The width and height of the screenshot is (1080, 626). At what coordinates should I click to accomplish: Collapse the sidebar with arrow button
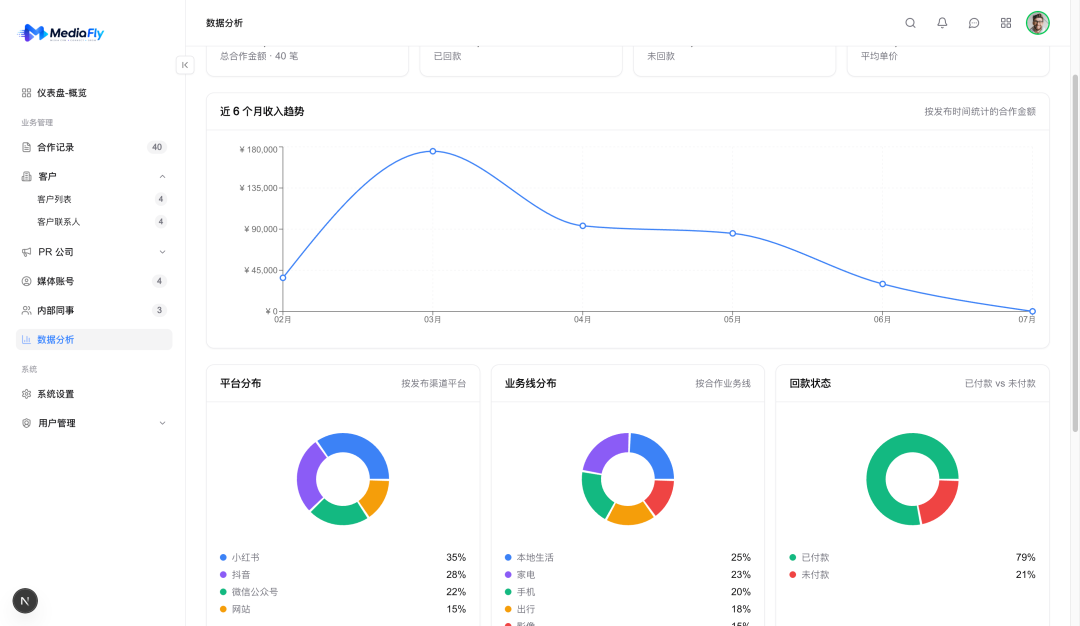coord(185,65)
